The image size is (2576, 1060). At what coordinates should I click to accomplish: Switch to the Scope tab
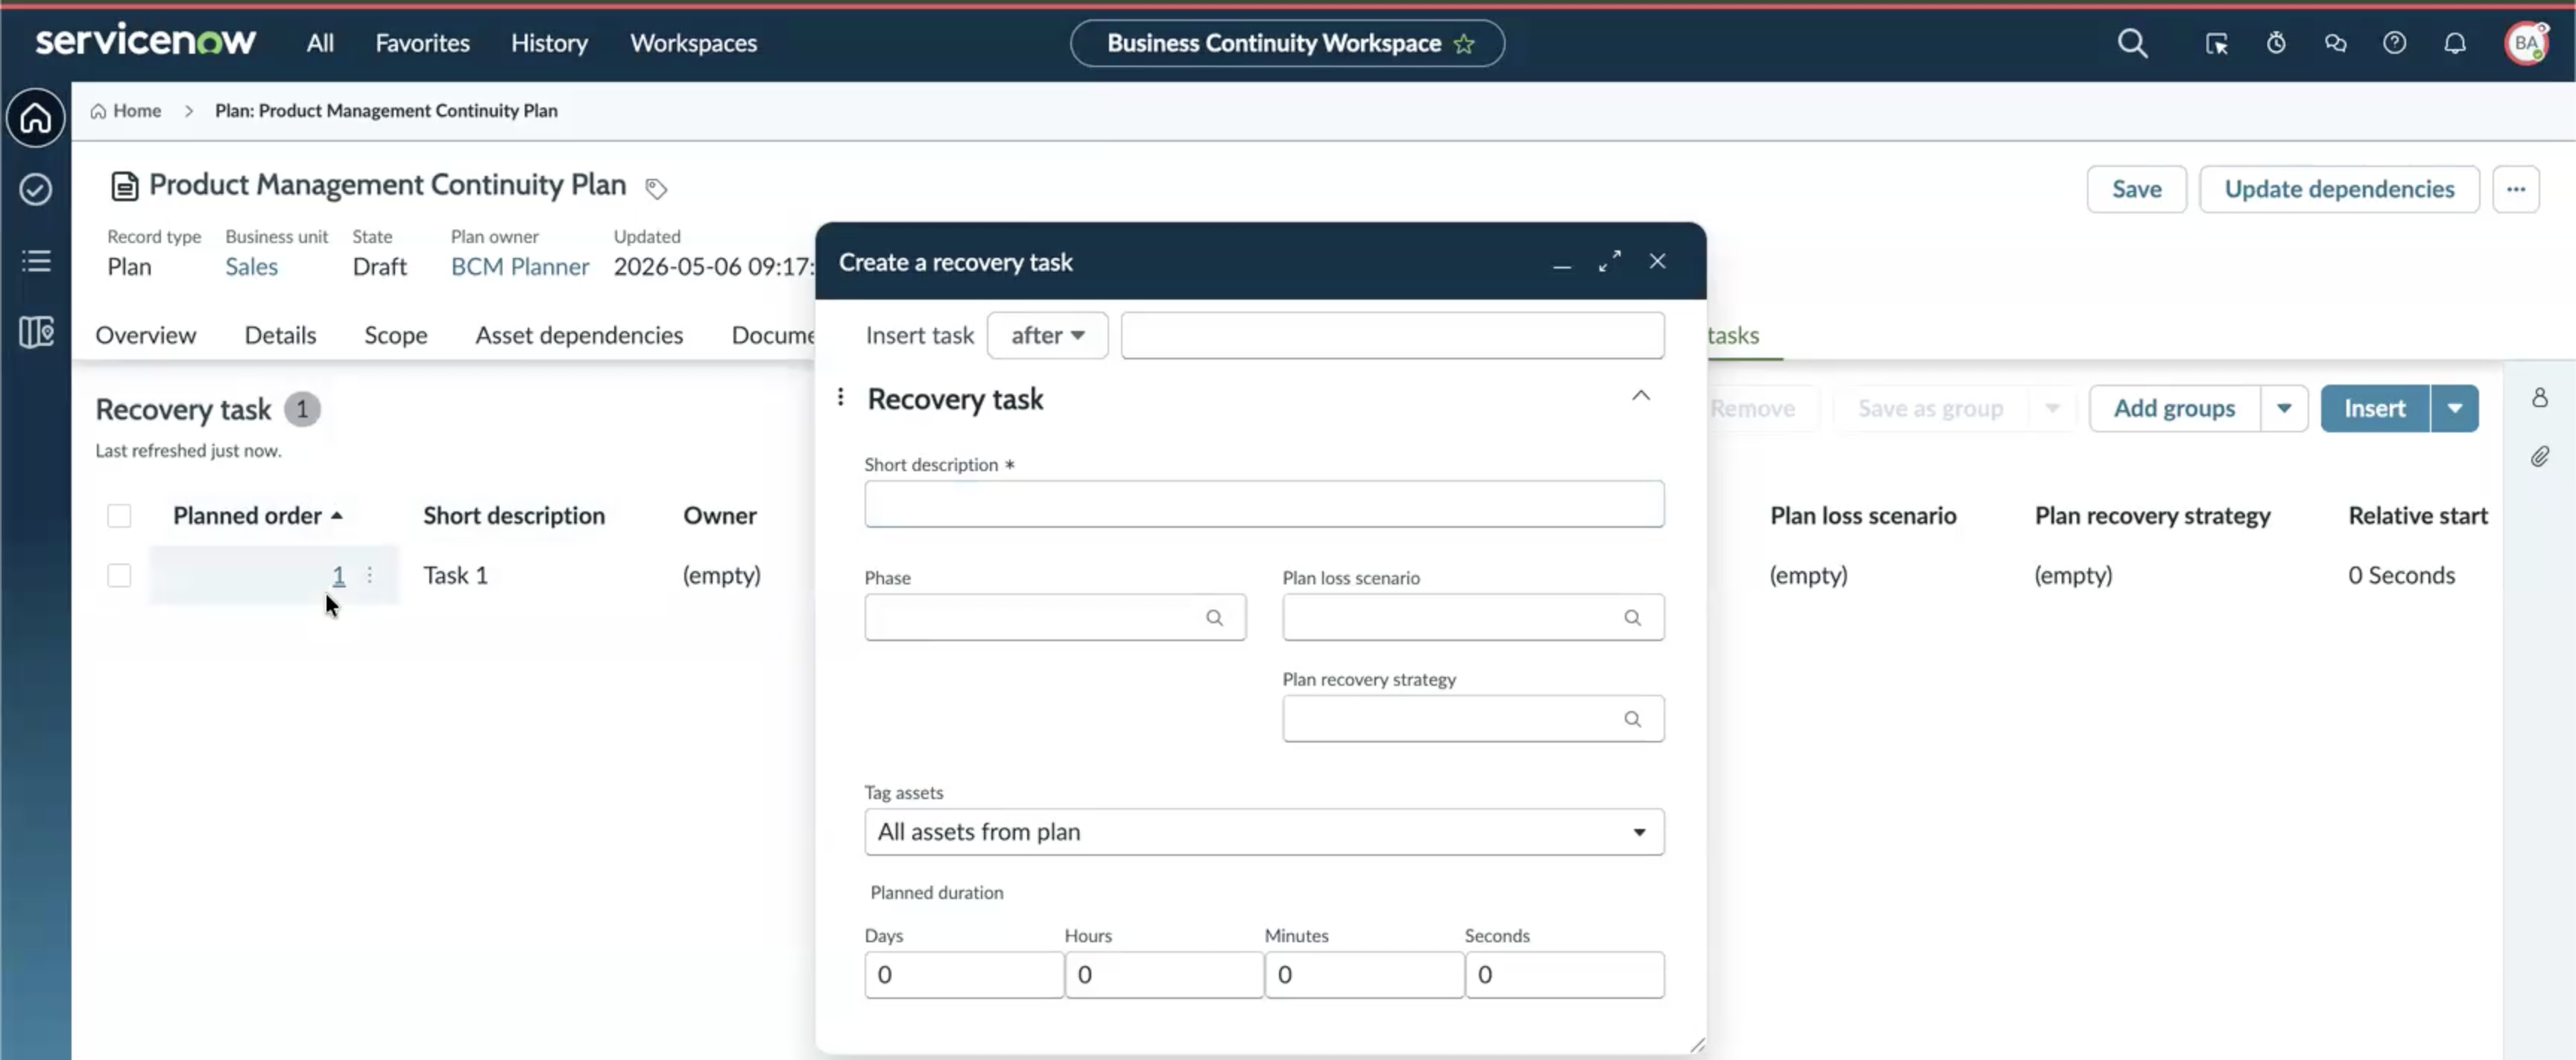click(395, 336)
